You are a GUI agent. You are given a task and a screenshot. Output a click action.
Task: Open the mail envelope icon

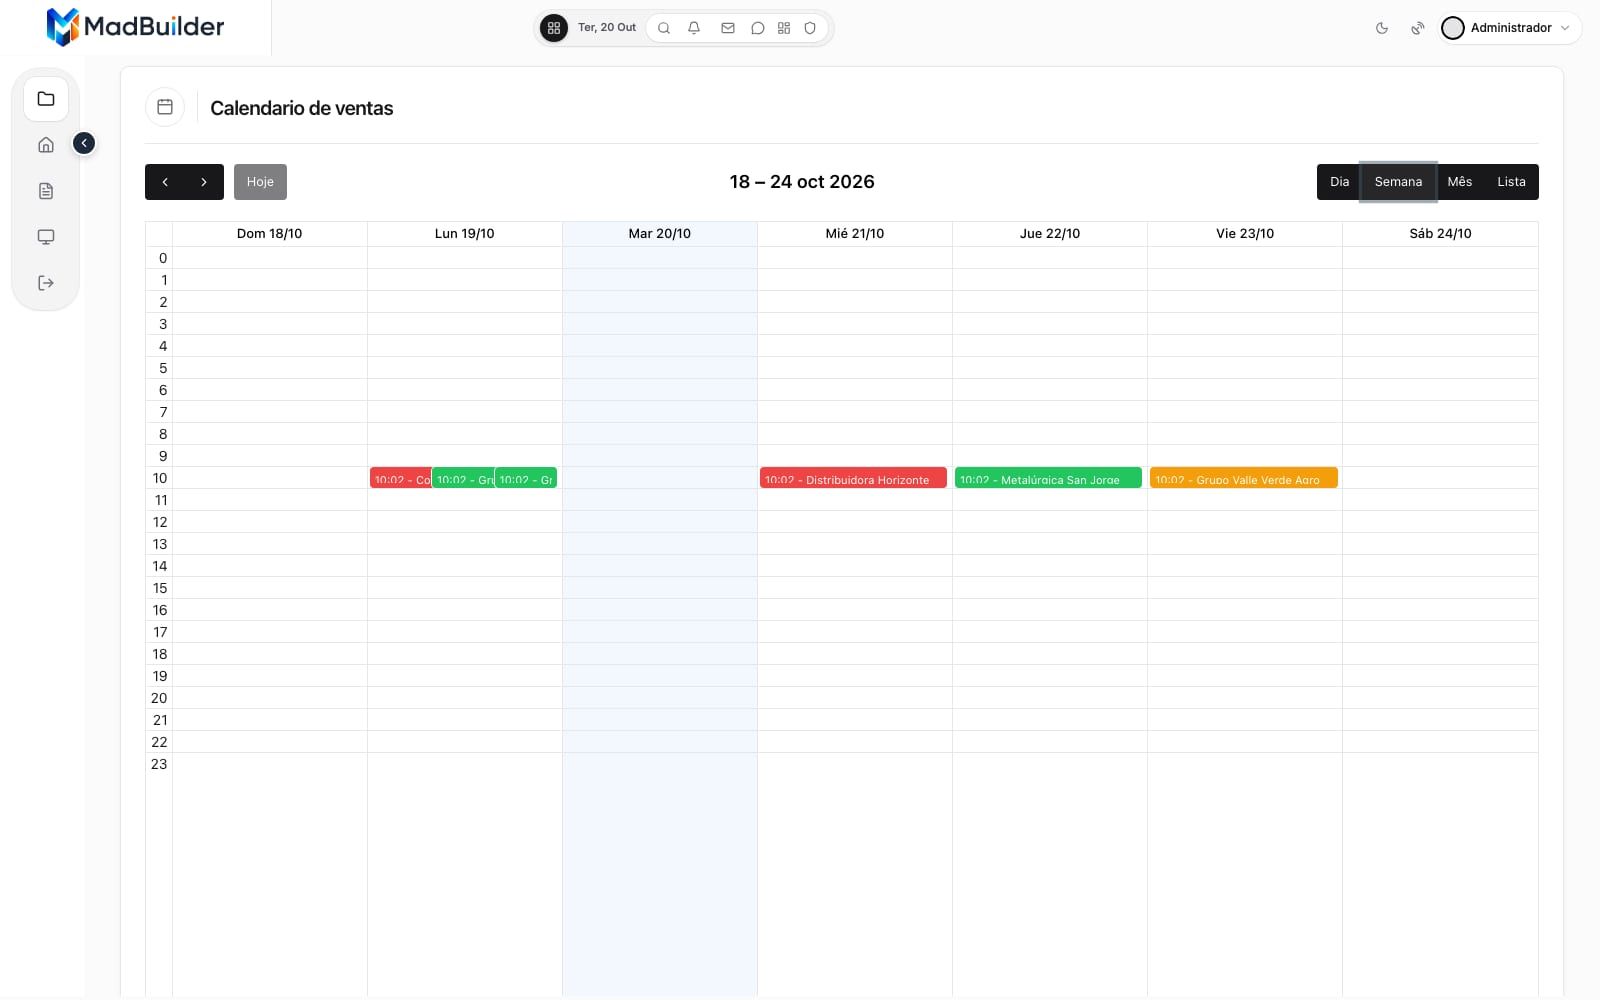click(728, 28)
